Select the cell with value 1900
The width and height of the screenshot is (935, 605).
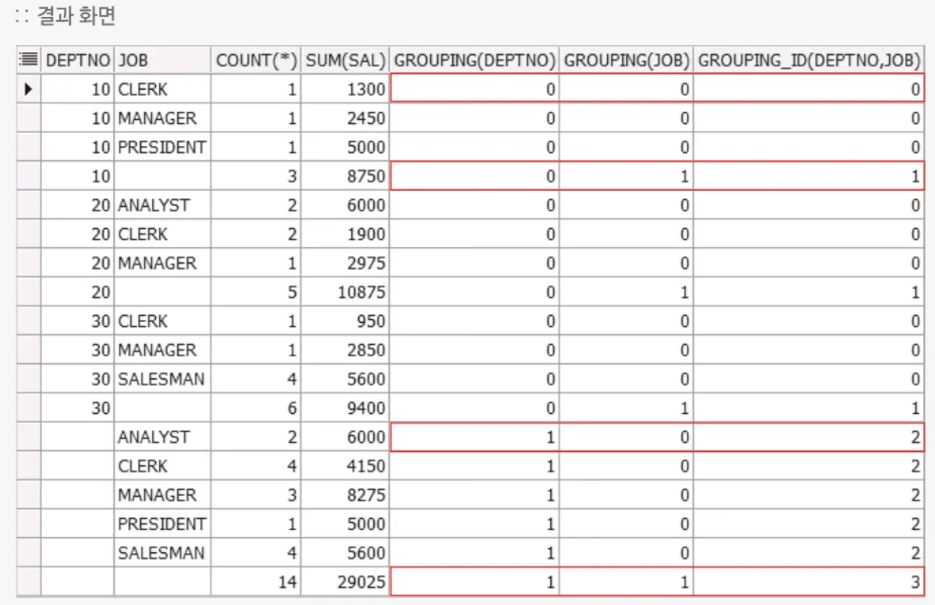pos(345,234)
